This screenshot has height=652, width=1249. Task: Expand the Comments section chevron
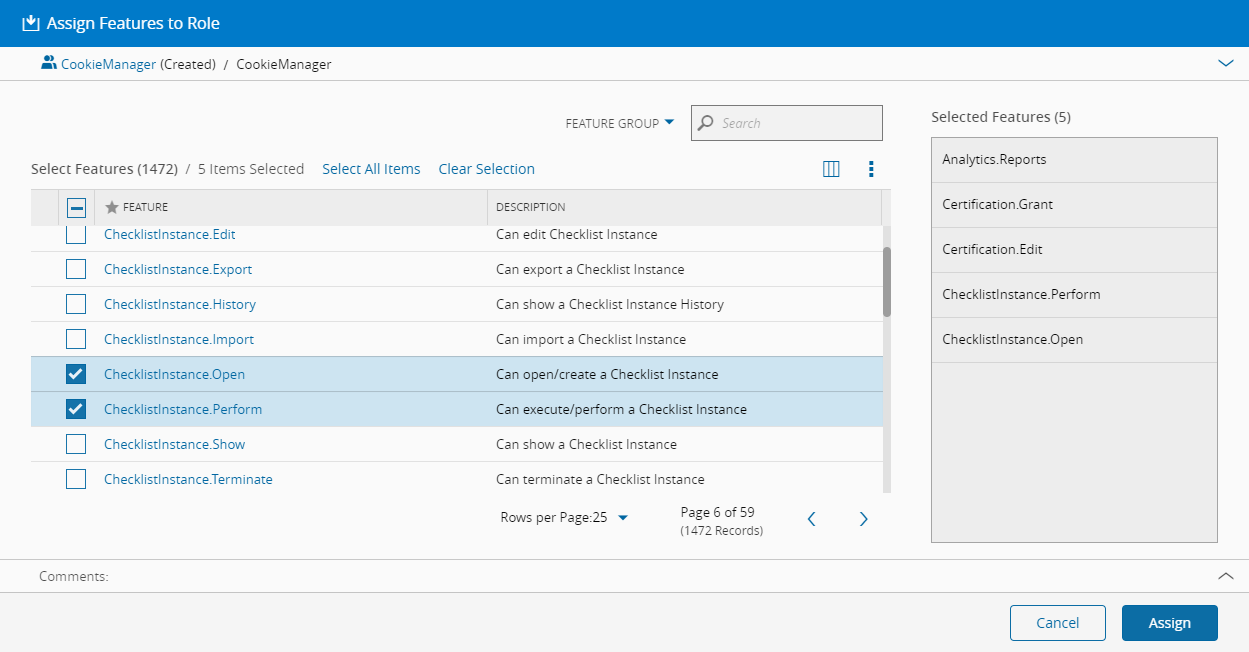tap(1225, 576)
